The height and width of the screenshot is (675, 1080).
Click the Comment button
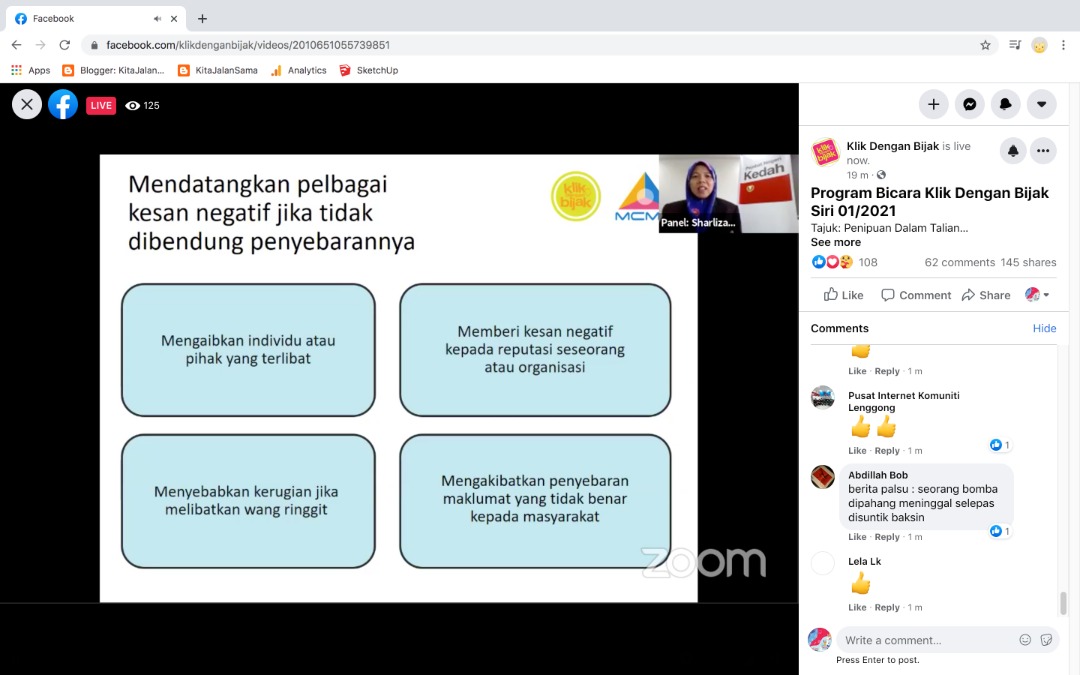[915, 295]
